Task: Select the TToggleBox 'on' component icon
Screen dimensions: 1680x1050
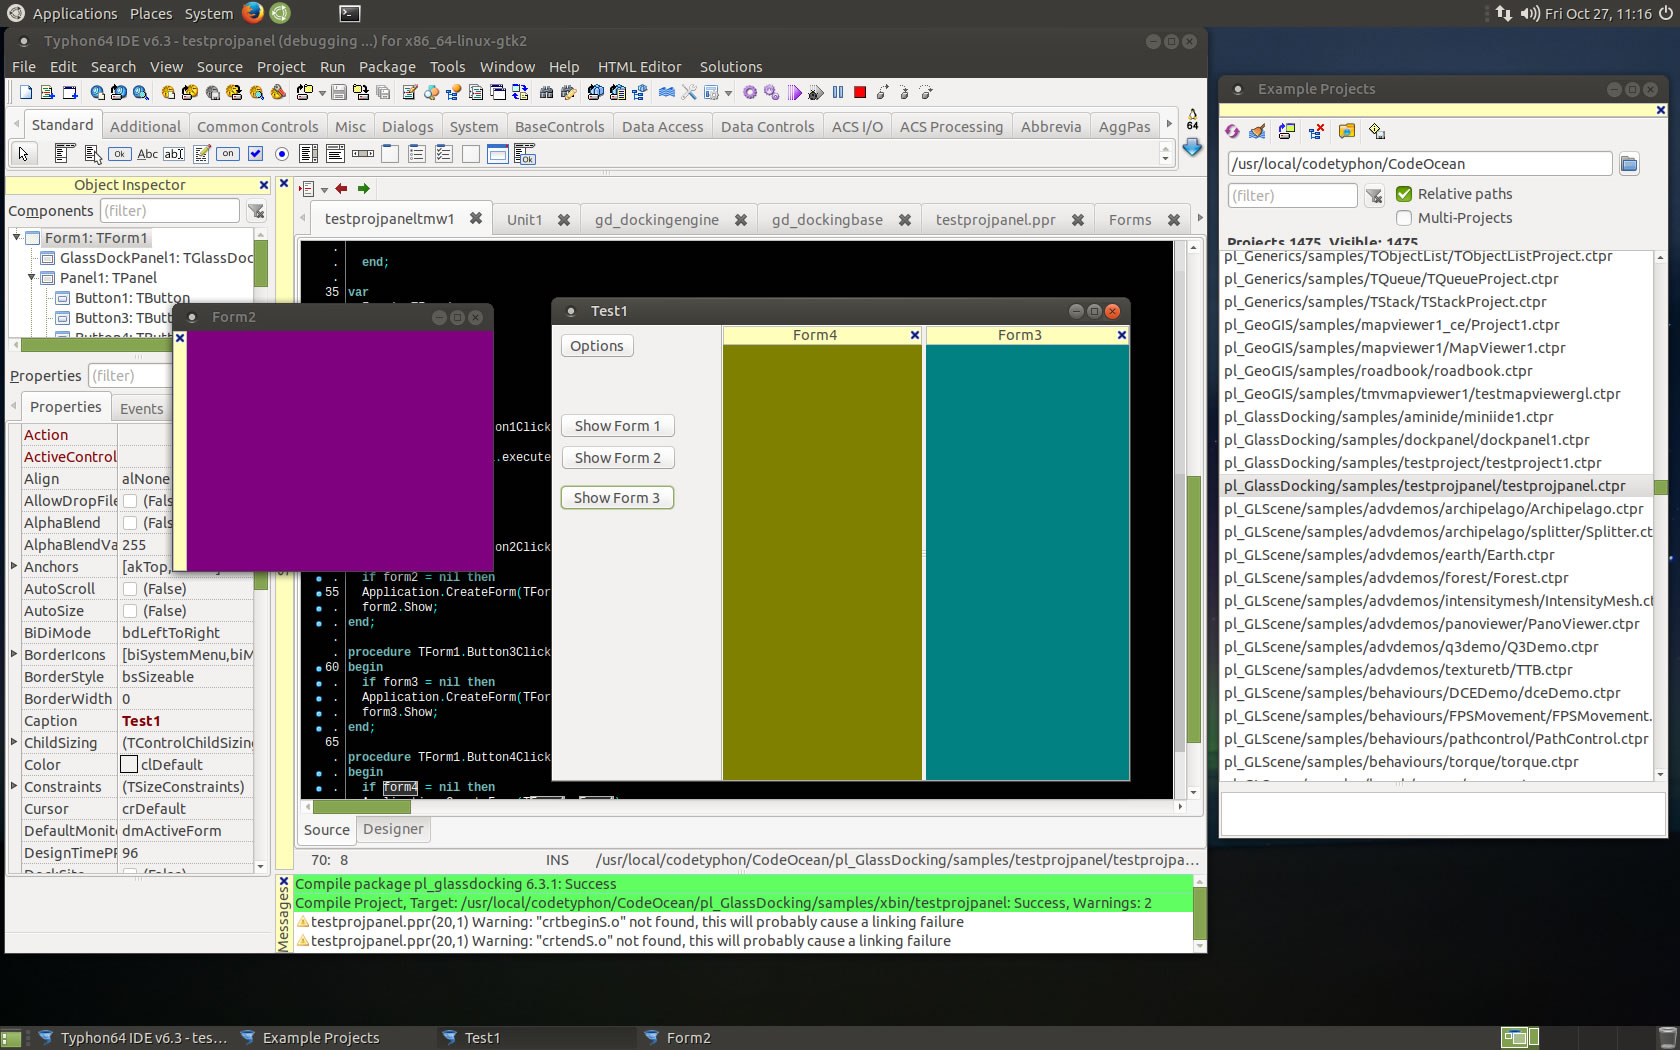Action: pyautogui.click(x=229, y=154)
